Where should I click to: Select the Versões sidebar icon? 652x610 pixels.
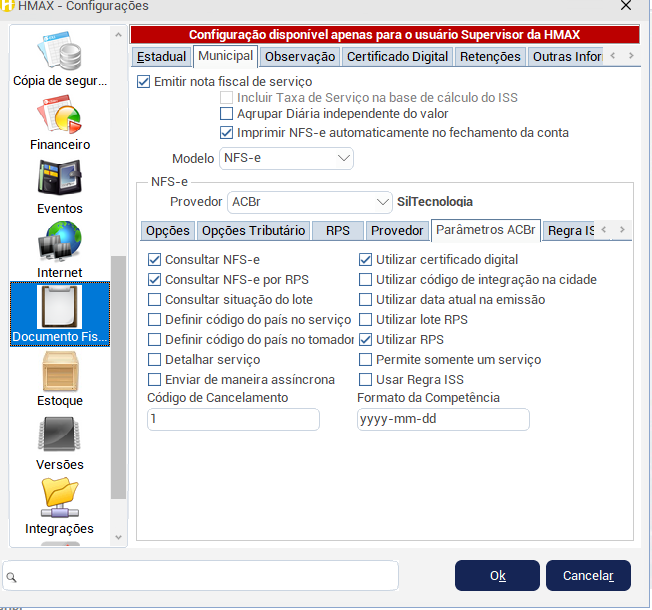(x=59, y=439)
